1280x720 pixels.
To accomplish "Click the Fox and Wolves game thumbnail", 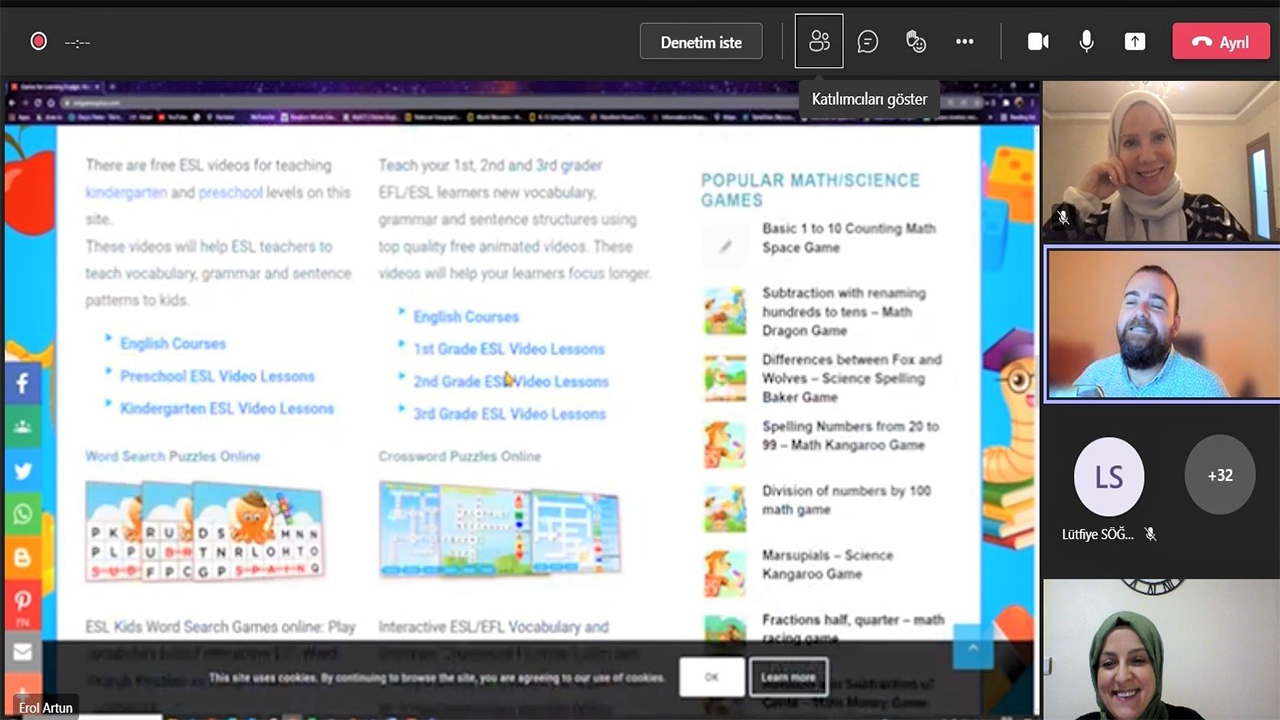I will click(725, 377).
